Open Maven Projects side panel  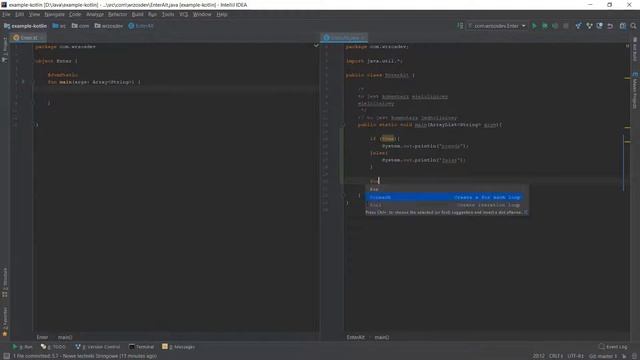[x=635, y=91]
